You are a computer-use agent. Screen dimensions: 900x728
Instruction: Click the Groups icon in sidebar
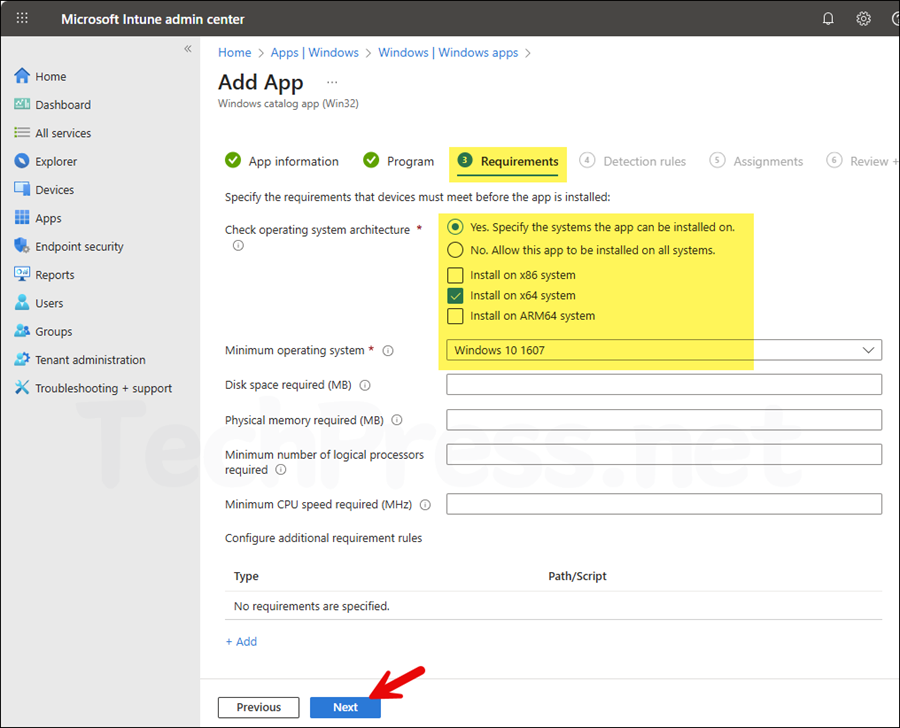click(22, 331)
